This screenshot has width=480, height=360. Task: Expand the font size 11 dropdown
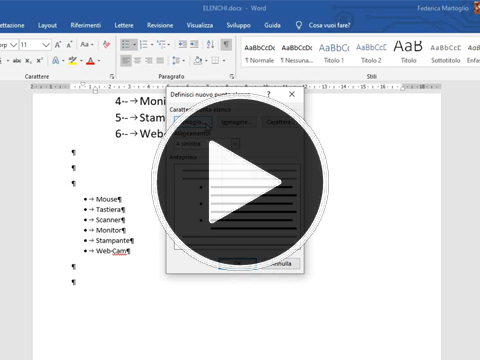(x=46, y=45)
